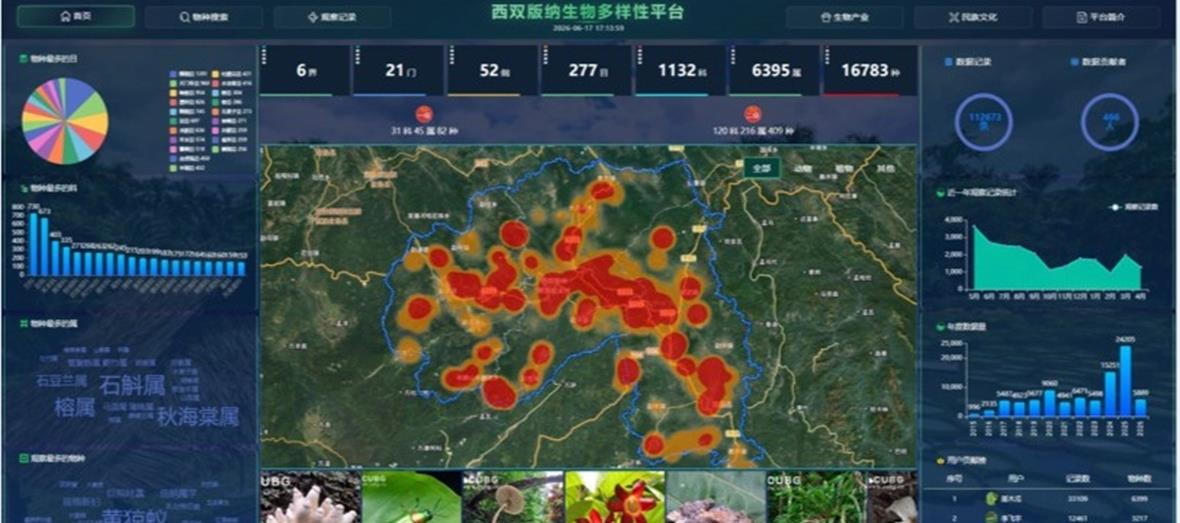Click the icon beside 物种最多的属 title
1180x523 pixels.
24,323
